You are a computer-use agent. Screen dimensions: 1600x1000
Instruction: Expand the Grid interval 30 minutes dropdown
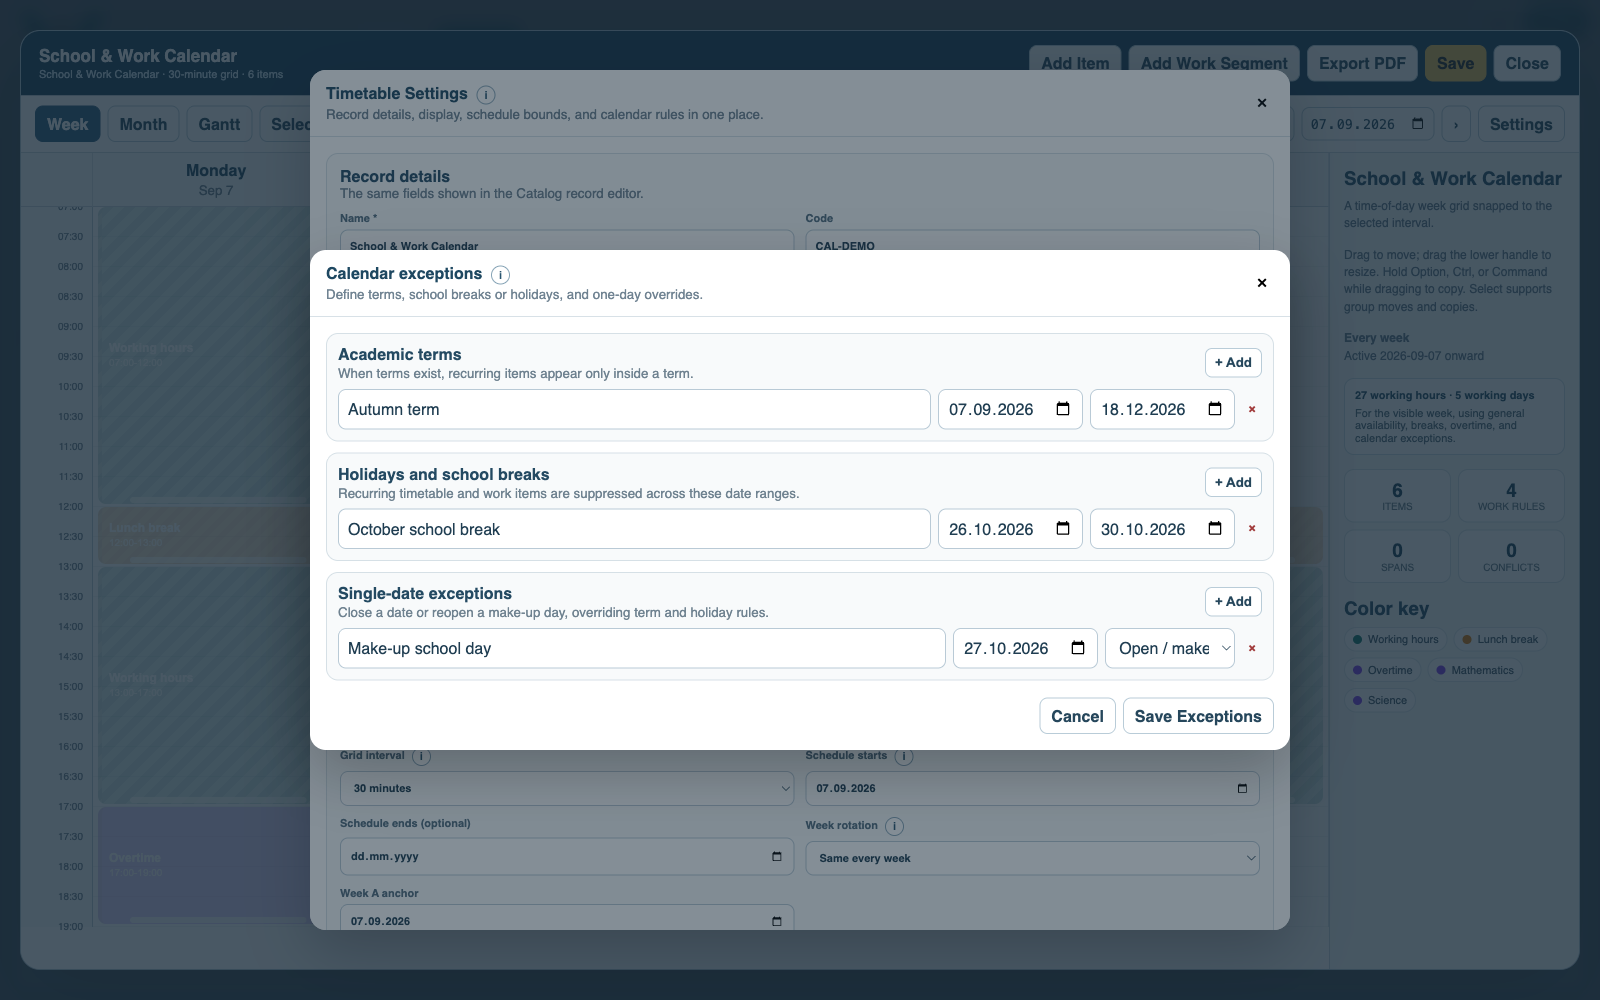point(567,788)
